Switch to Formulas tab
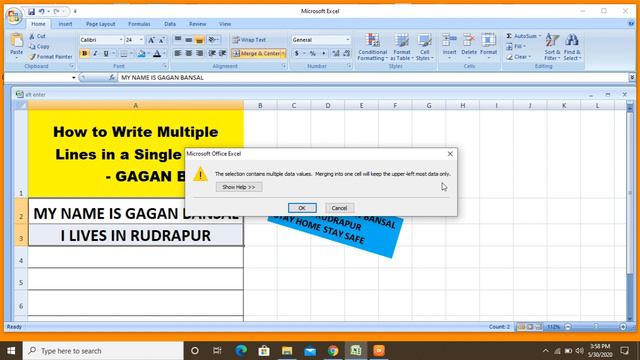The height and width of the screenshot is (360, 640). coord(139,24)
